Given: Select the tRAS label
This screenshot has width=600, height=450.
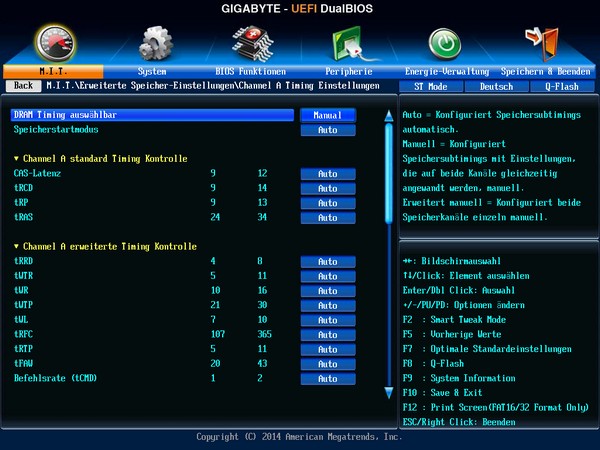Looking at the screenshot, I should (x=23, y=217).
